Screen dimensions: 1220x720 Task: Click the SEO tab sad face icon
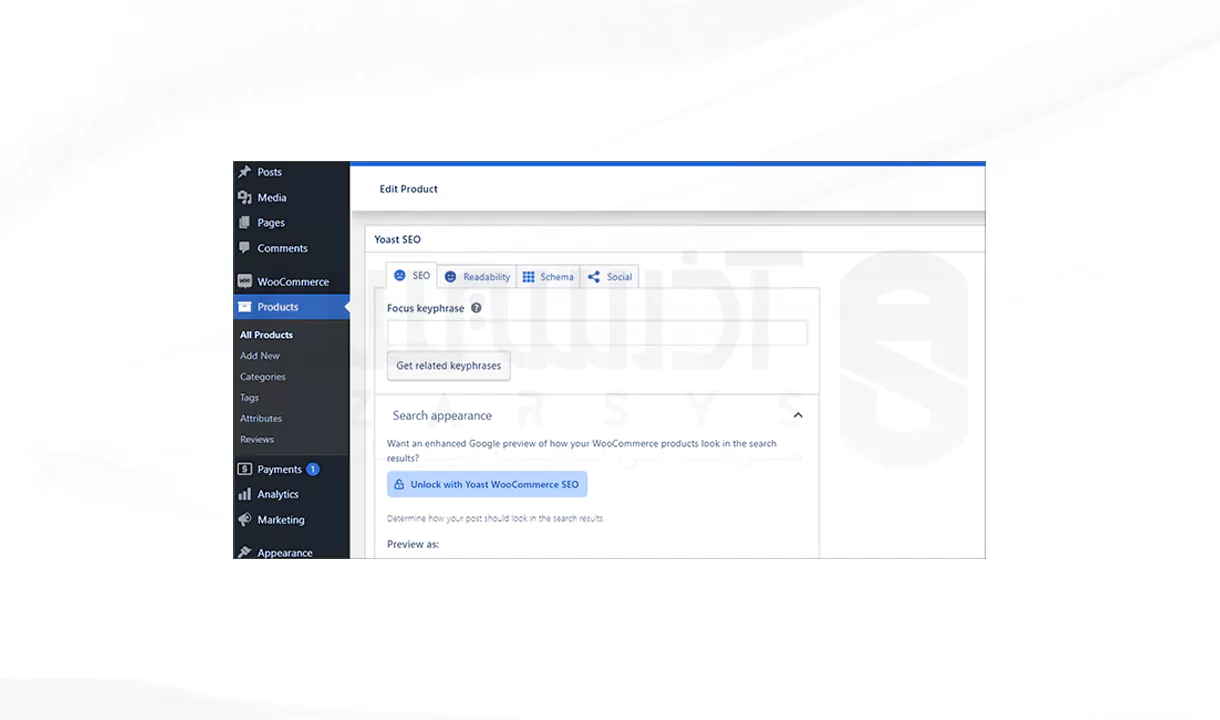click(x=400, y=276)
